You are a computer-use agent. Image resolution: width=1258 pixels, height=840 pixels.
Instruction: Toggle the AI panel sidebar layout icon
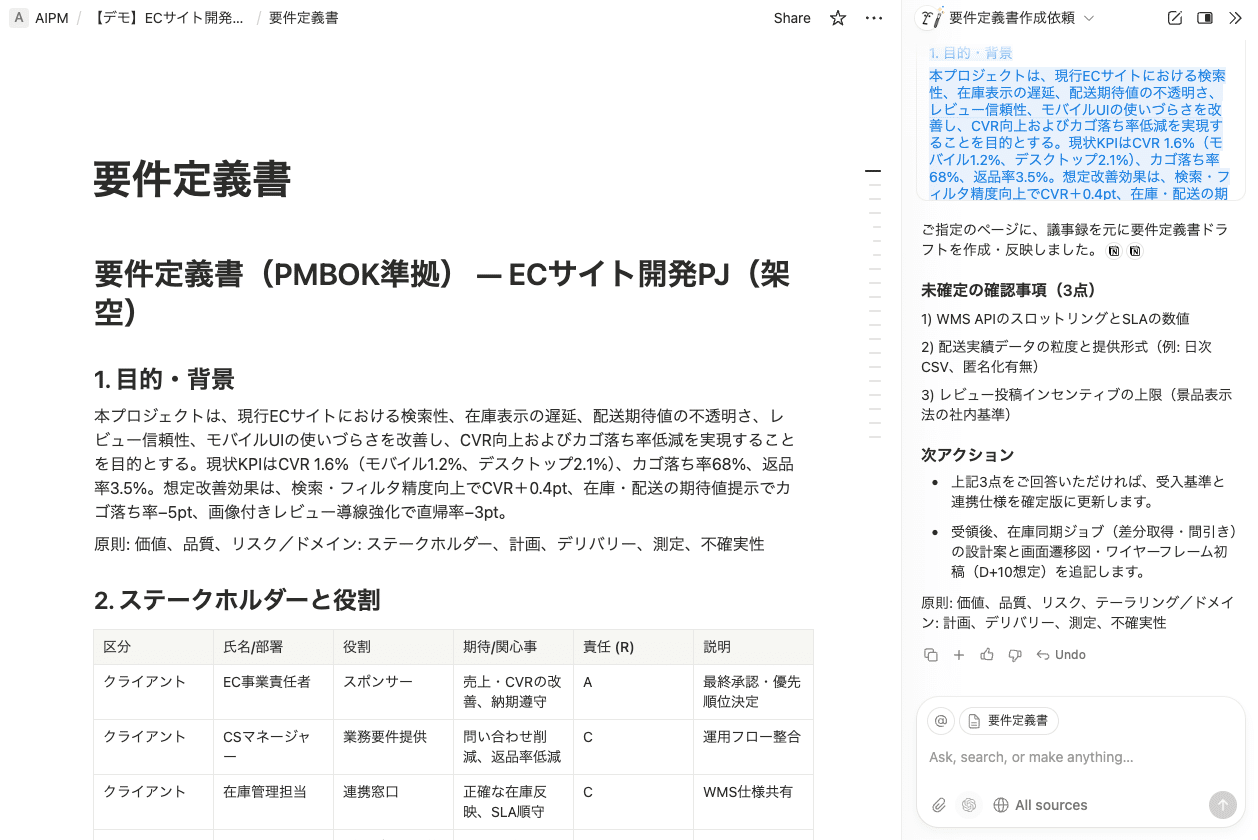[x=1205, y=18]
